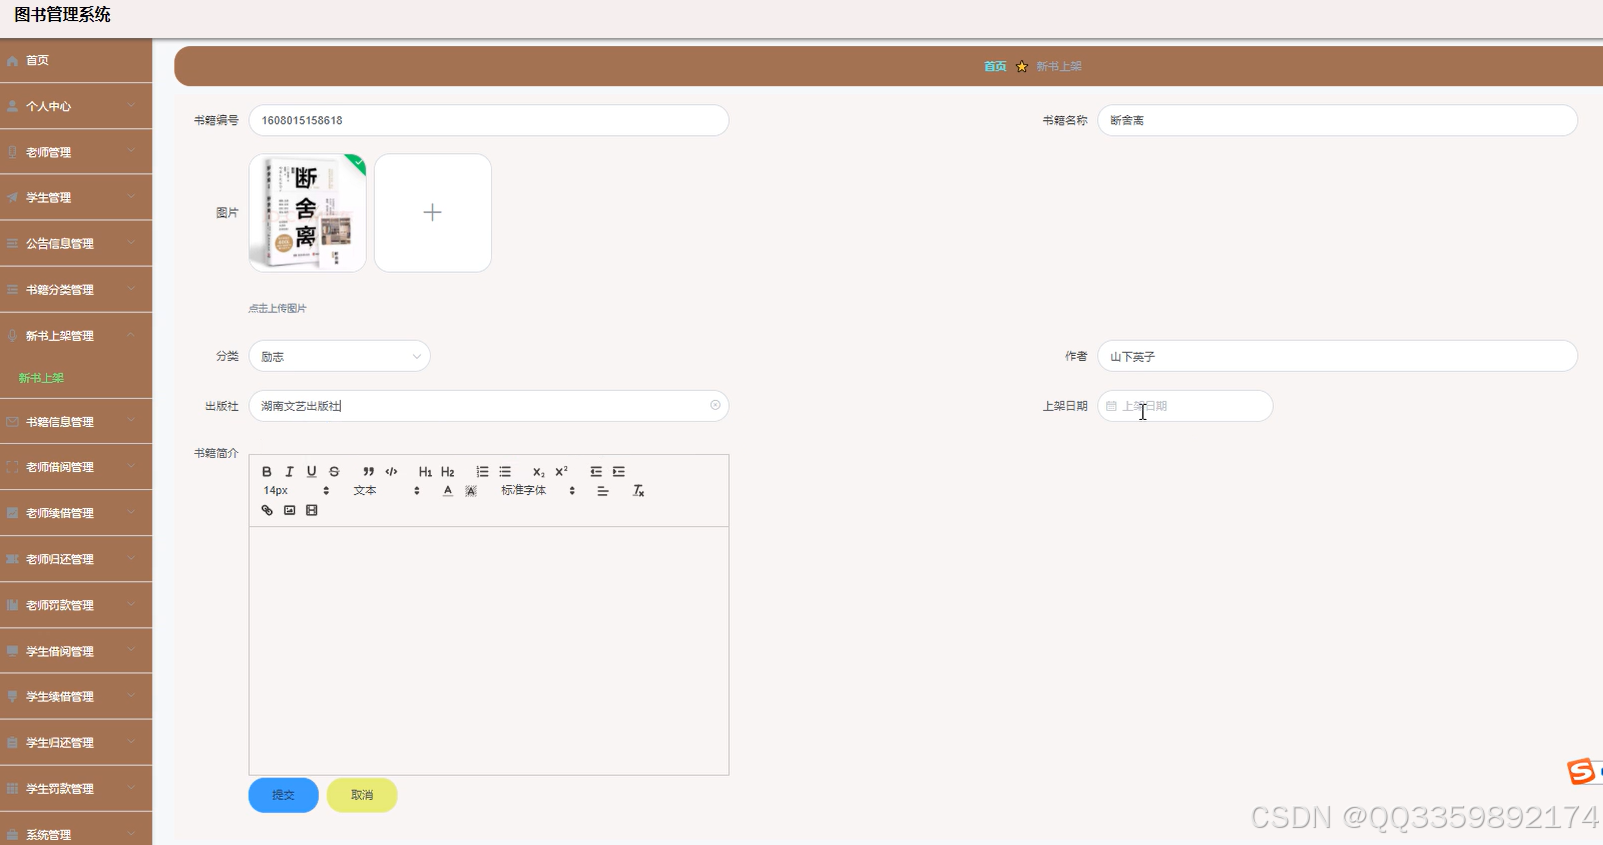Viewport: 1603px width, 845px height.
Task: Click the star icon in breadcrumb
Action: [1021, 67]
